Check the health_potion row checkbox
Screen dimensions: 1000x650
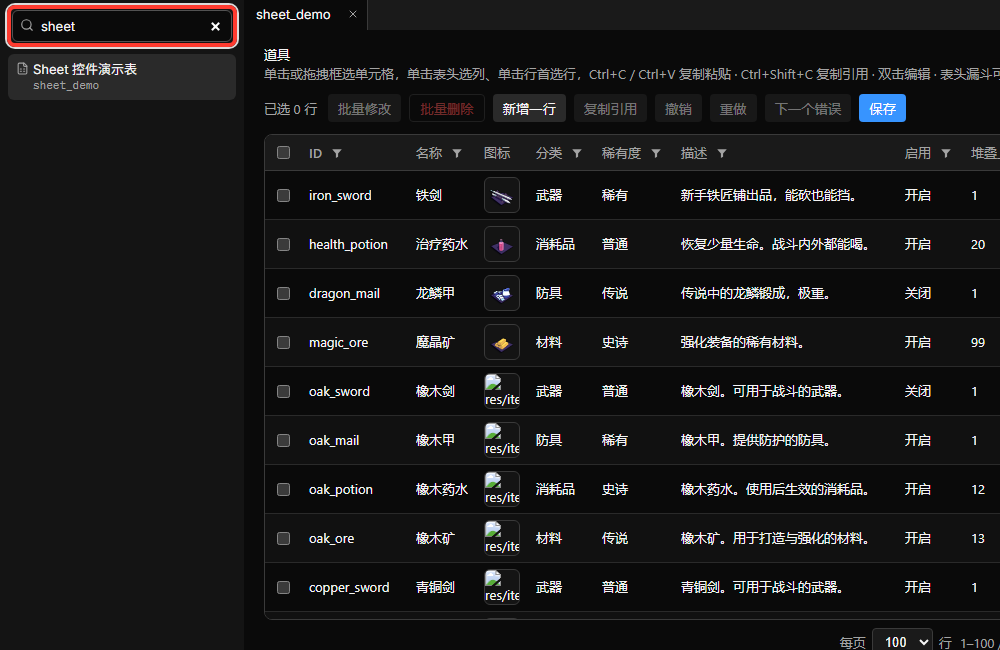pyautogui.click(x=283, y=244)
